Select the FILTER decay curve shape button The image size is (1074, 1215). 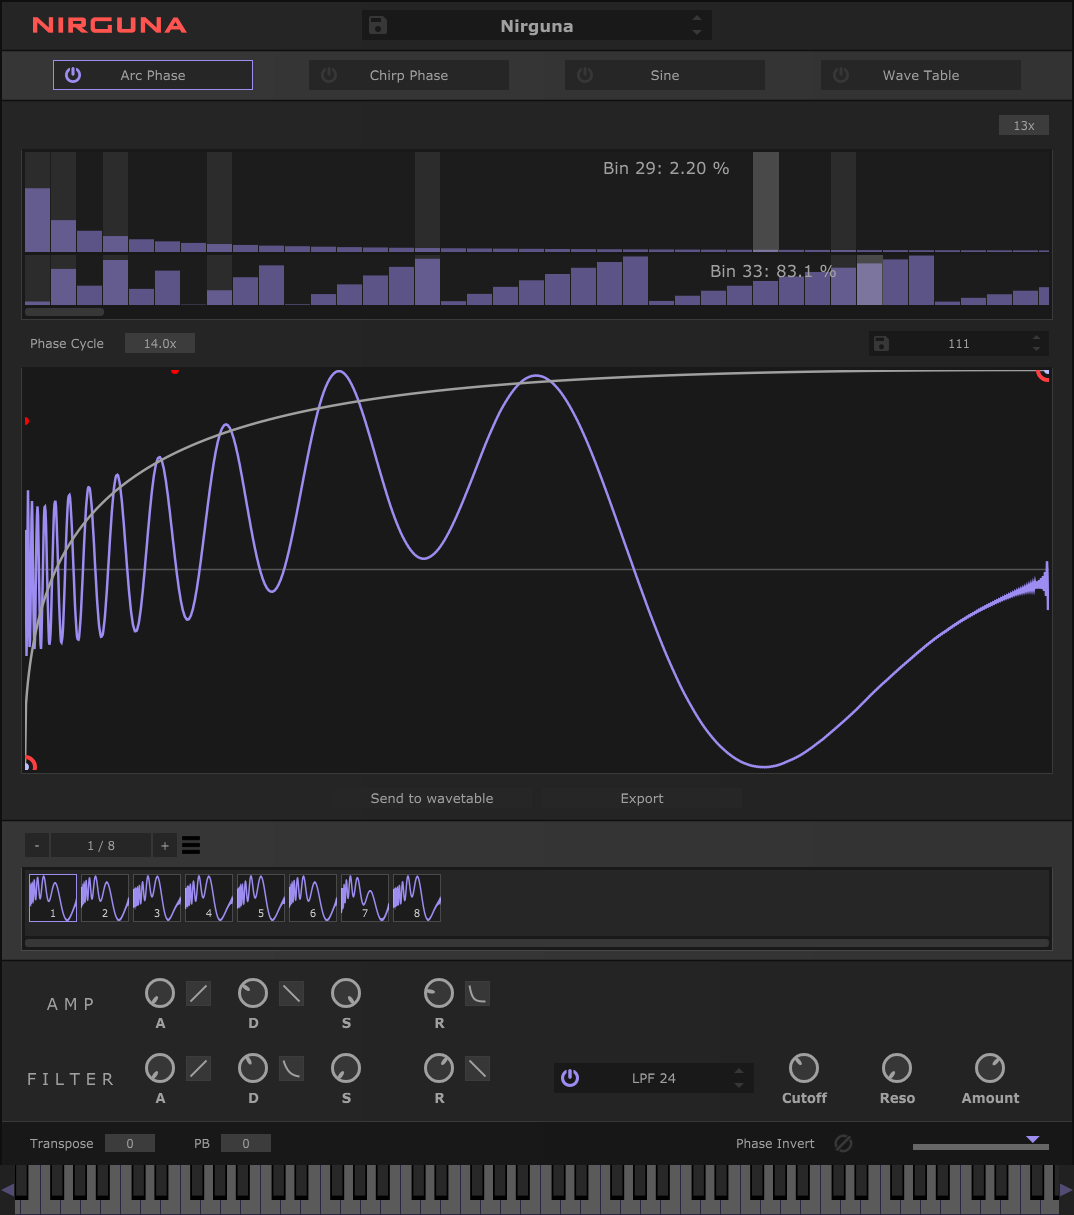click(x=291, y=1068)
